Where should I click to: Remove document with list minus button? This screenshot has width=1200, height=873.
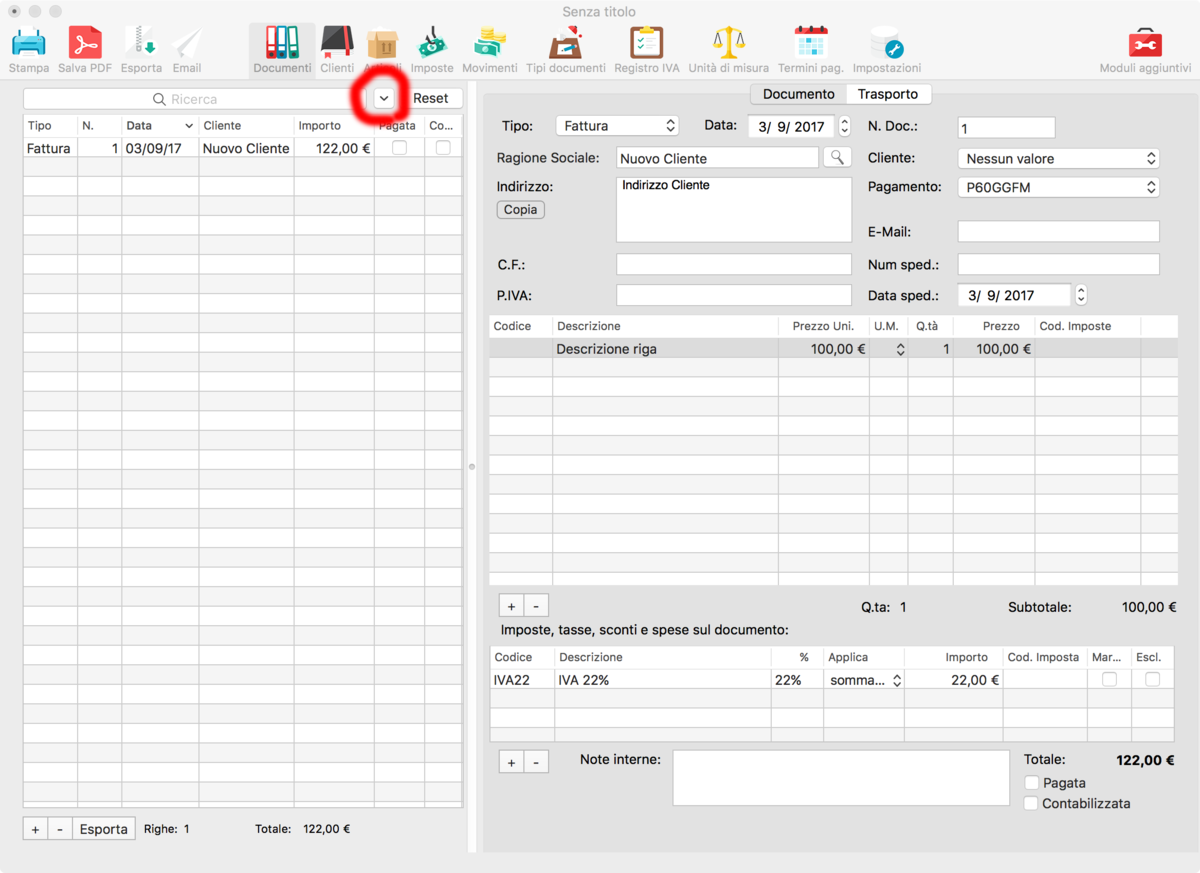click(60, 829)
